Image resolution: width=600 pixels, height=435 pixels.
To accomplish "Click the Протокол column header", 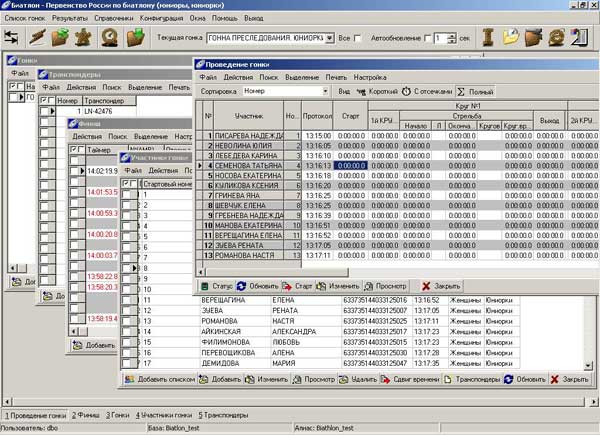I will (x=317, y=116).
